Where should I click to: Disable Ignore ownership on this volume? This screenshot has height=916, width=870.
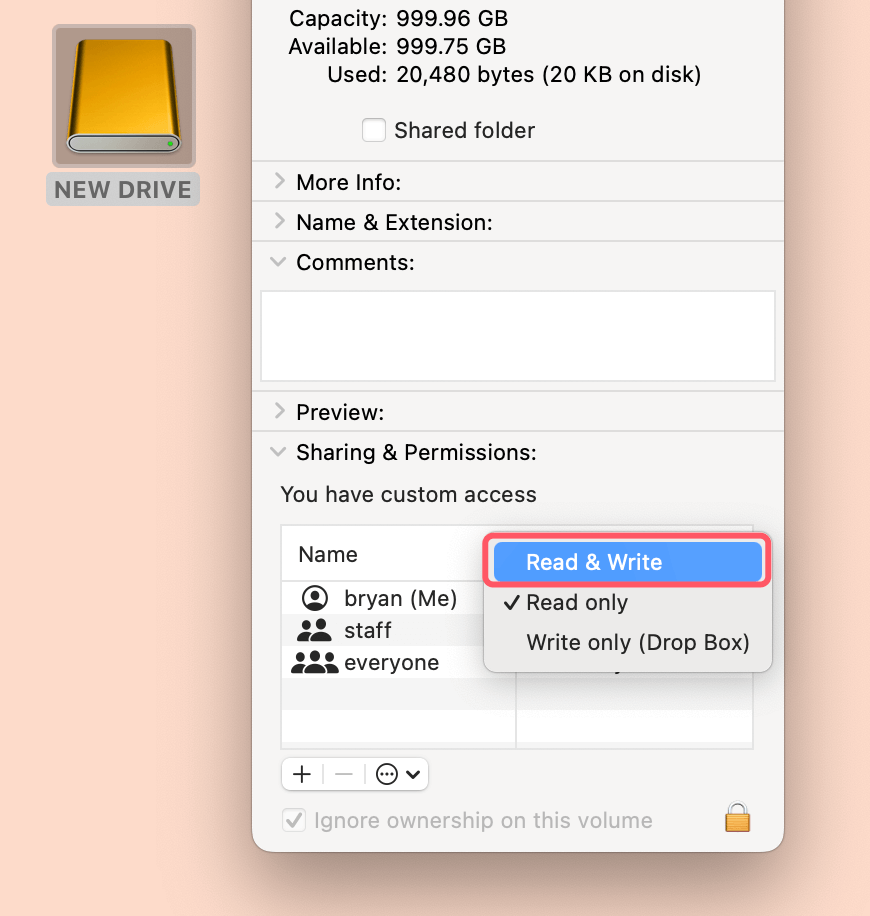(x=294, y=819)
